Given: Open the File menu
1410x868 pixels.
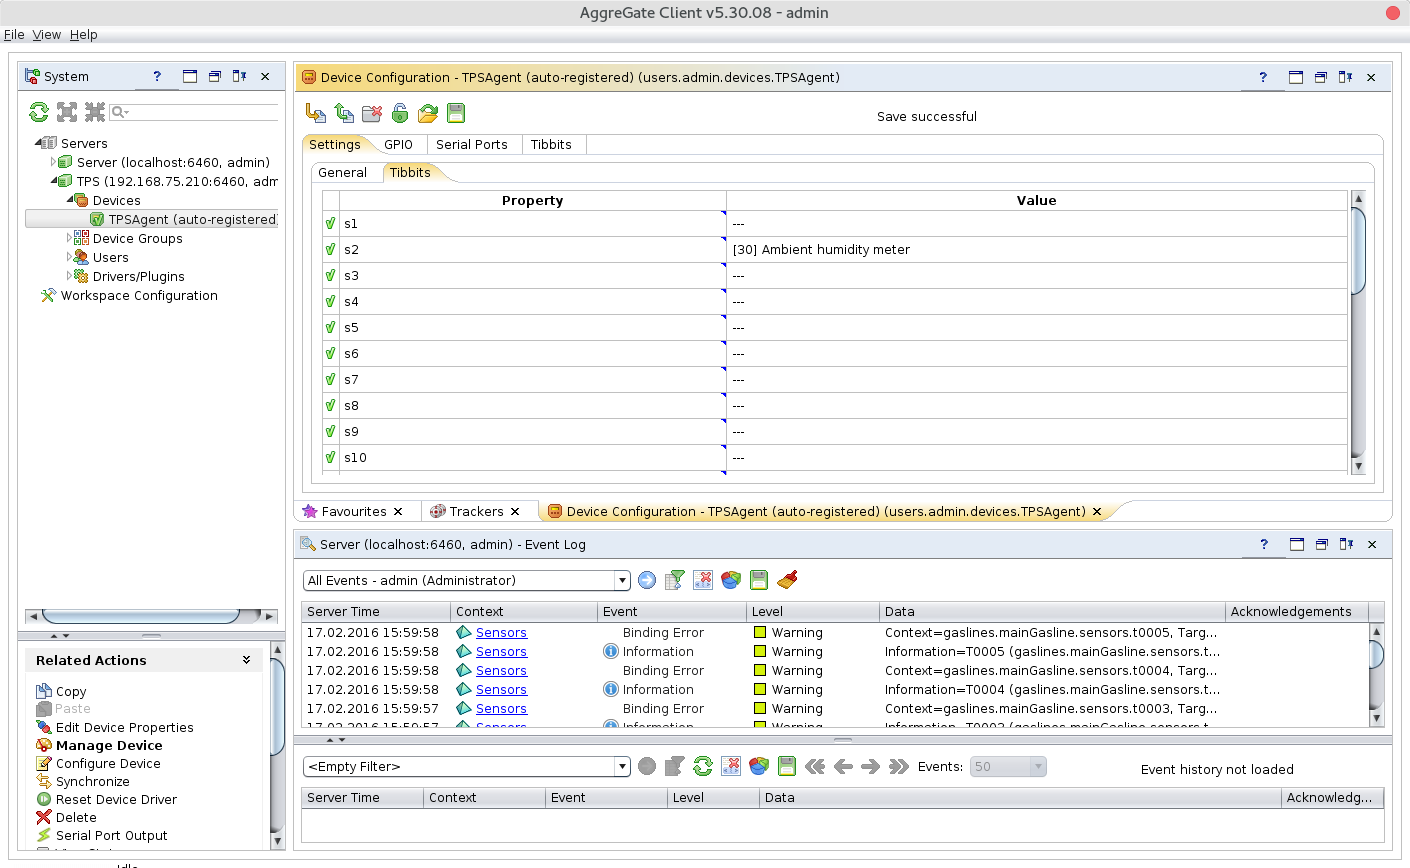Looking at the screenshot, I should tap(14, 34).
